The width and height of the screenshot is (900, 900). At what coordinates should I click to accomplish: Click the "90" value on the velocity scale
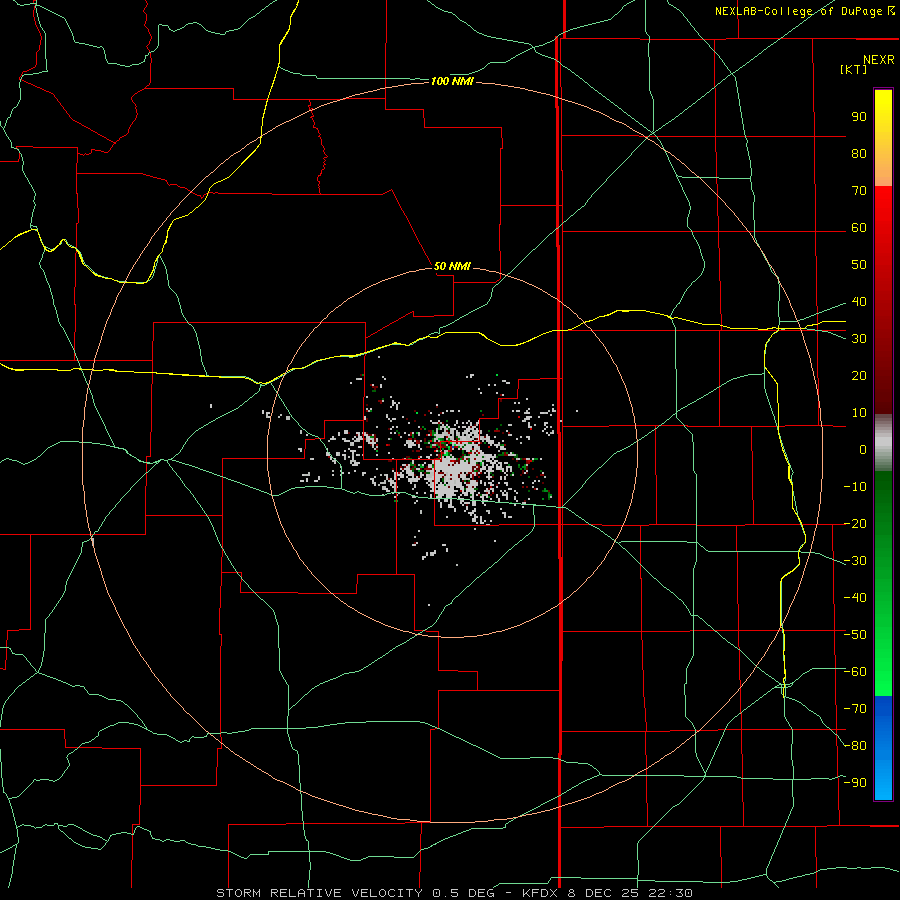(x=859, y=117)
